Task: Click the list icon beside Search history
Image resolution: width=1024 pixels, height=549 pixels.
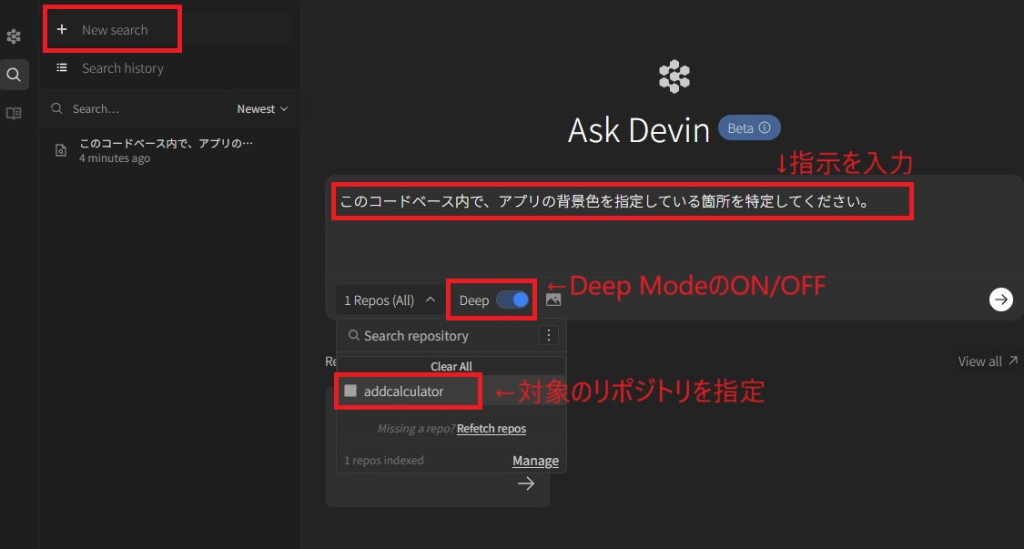Action: click(61, 67)
